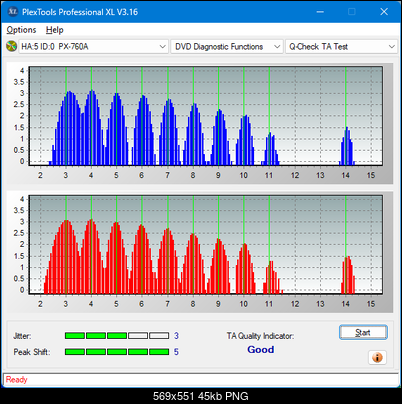Click the PlexTools XL title bar icon
The image size is (402, 404).
[x=13, y=12]
